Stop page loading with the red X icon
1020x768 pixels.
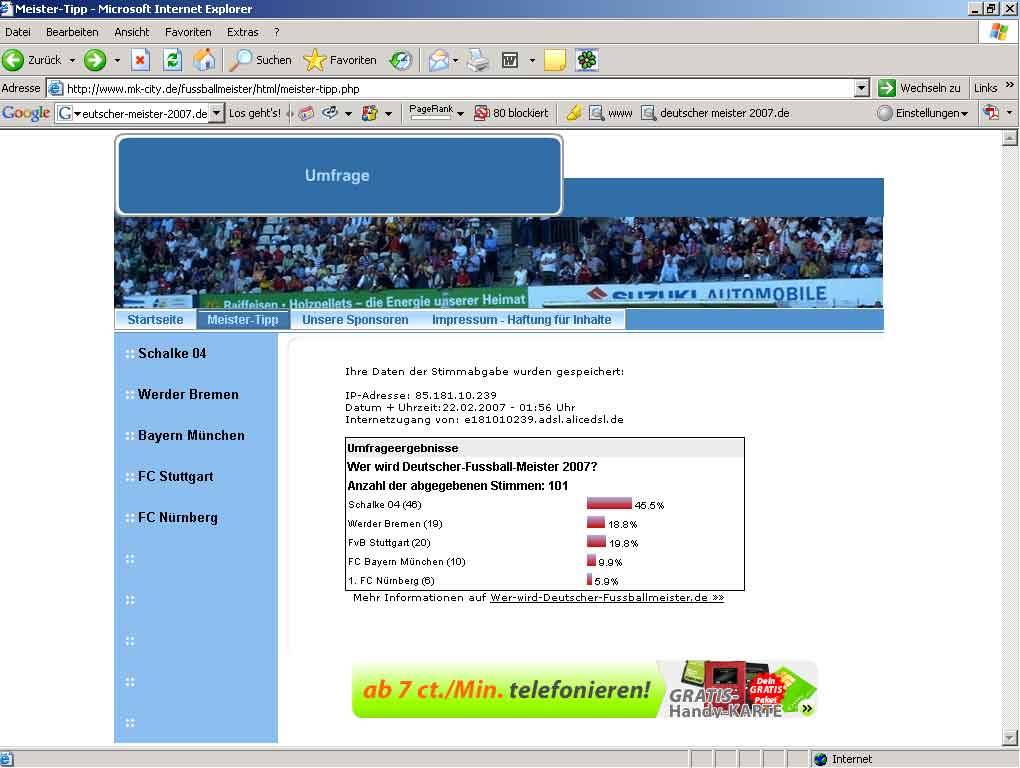point(140,60)
